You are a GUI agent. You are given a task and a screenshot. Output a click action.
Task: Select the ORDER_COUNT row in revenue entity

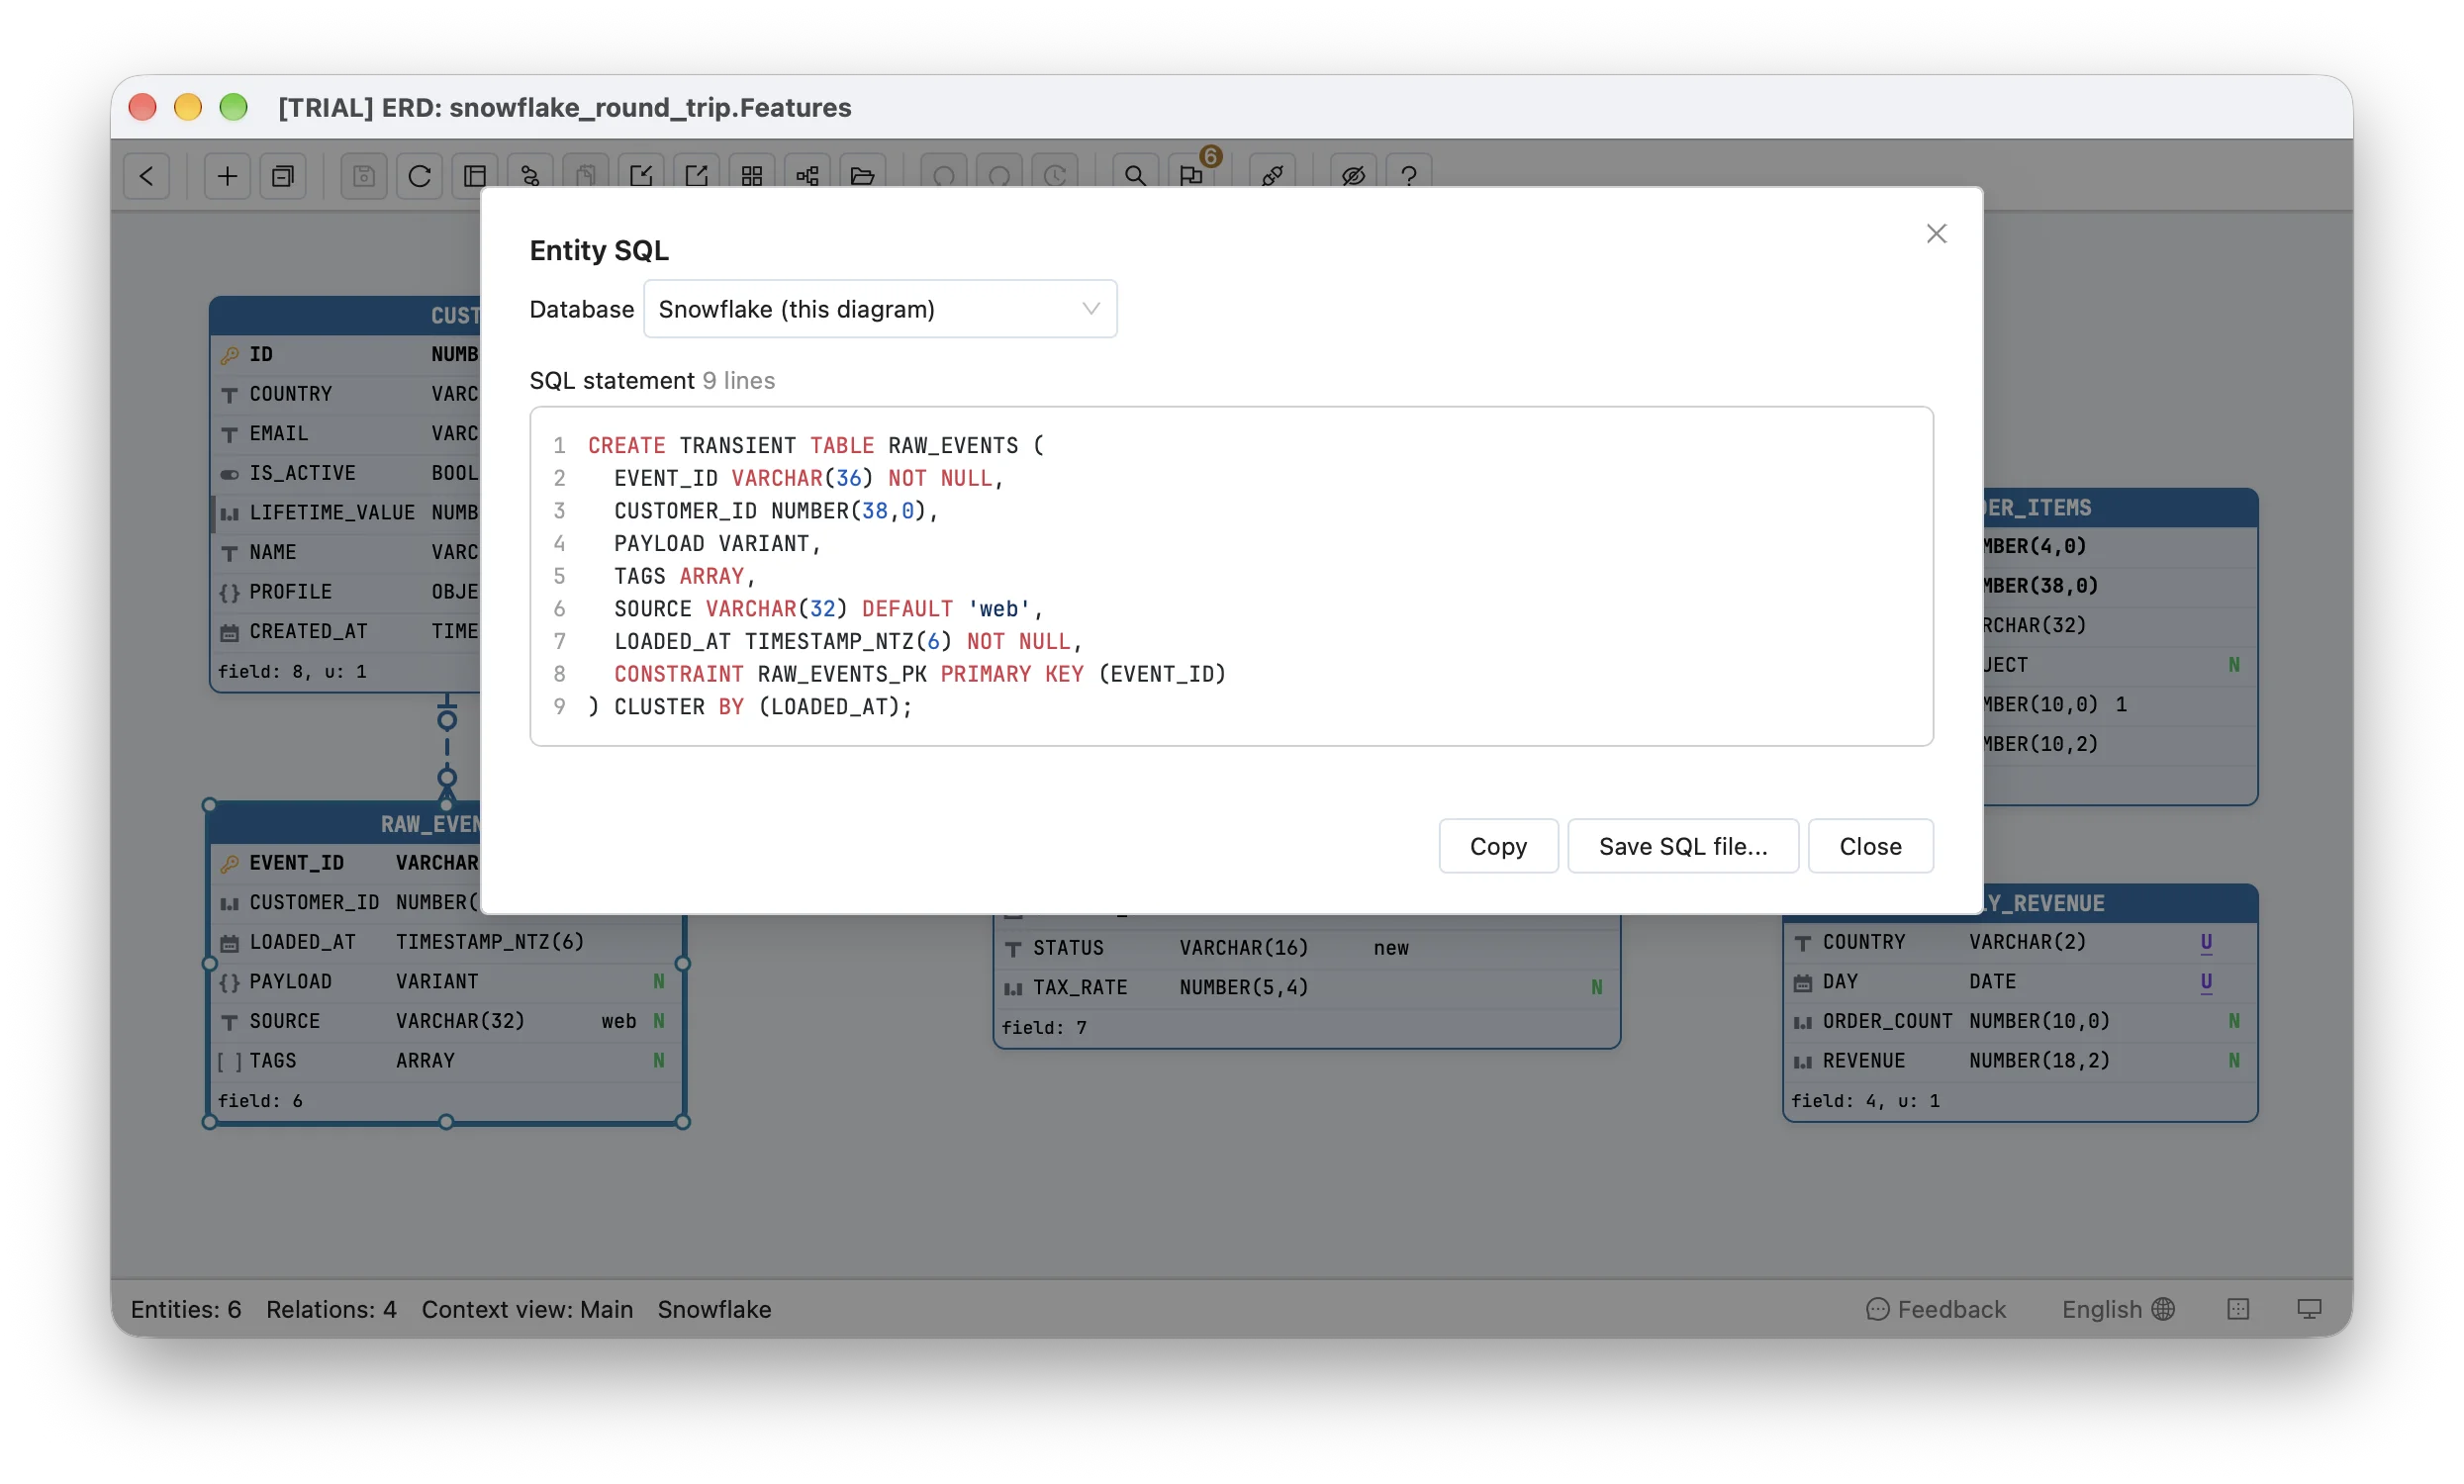pyautogui.click(x=2020, y=1021)
